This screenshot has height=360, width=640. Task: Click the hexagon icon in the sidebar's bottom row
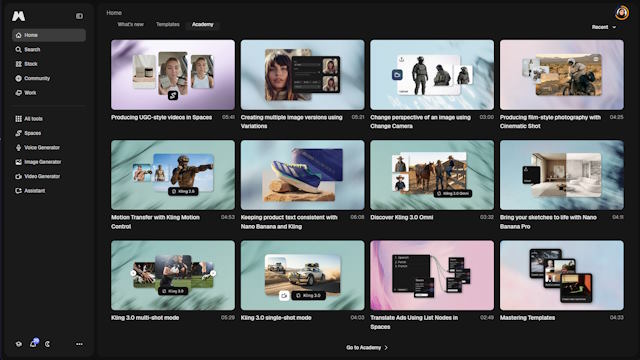click(19, 344)
